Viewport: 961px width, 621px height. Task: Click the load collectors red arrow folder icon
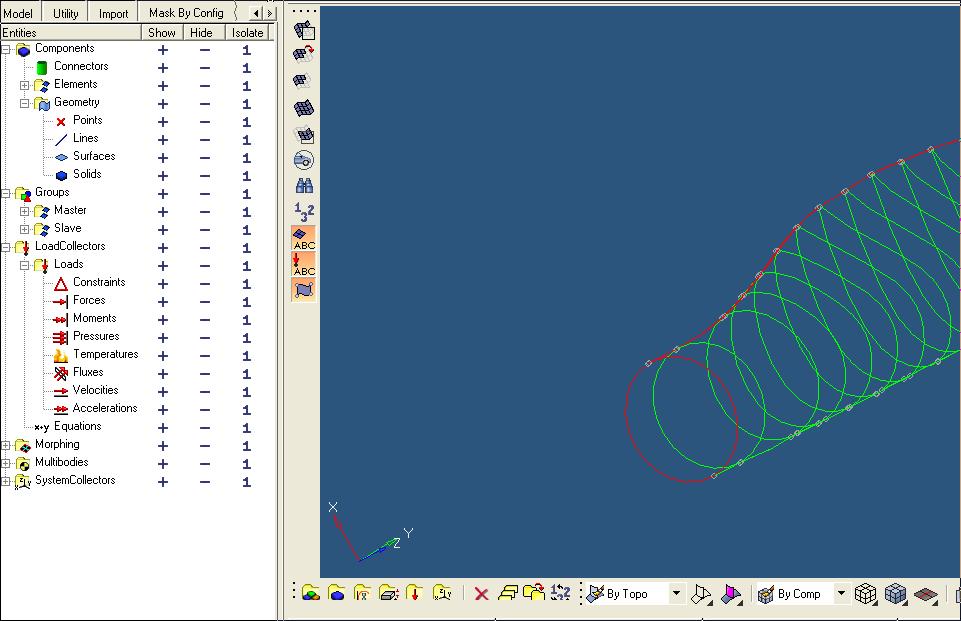[414, 593]
